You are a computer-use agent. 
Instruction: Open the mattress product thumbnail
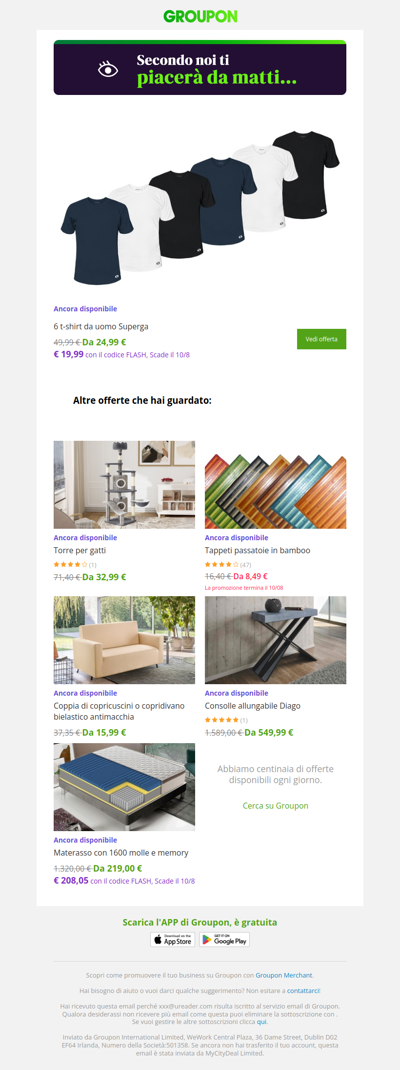124,787
